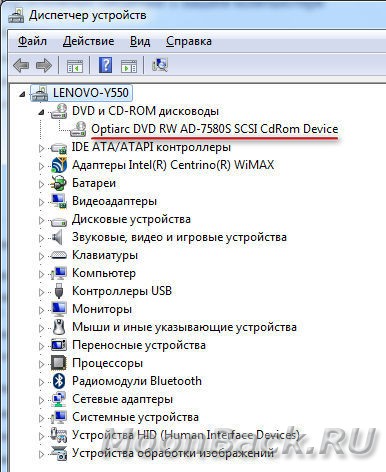
Task: Expand Дисковые устройства arrow
Action: [41, 220]
